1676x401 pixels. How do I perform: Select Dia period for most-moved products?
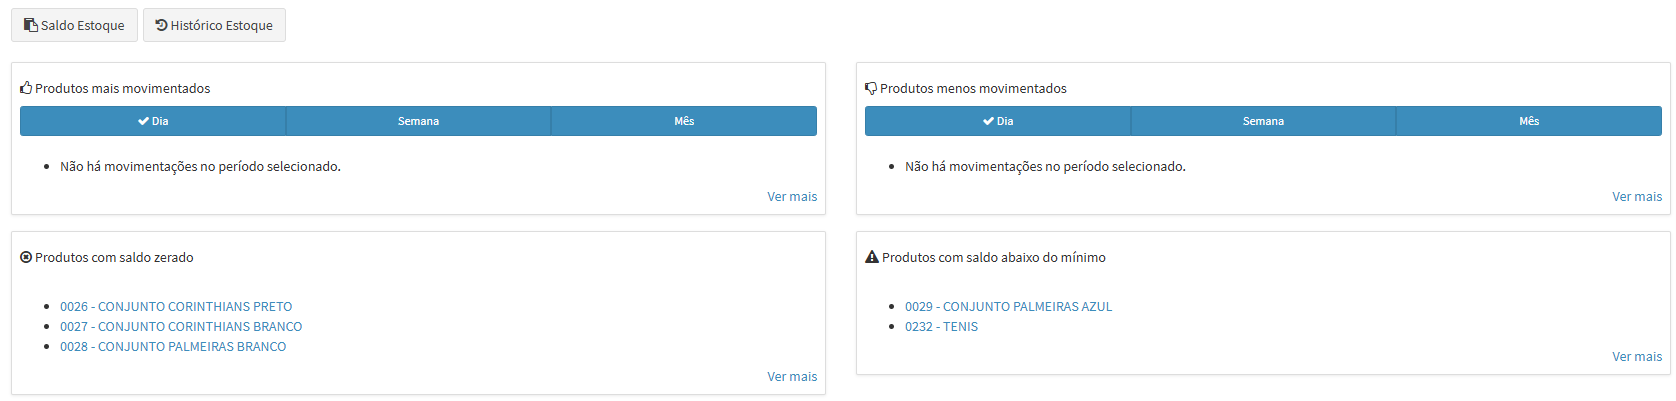pos(153,121)
